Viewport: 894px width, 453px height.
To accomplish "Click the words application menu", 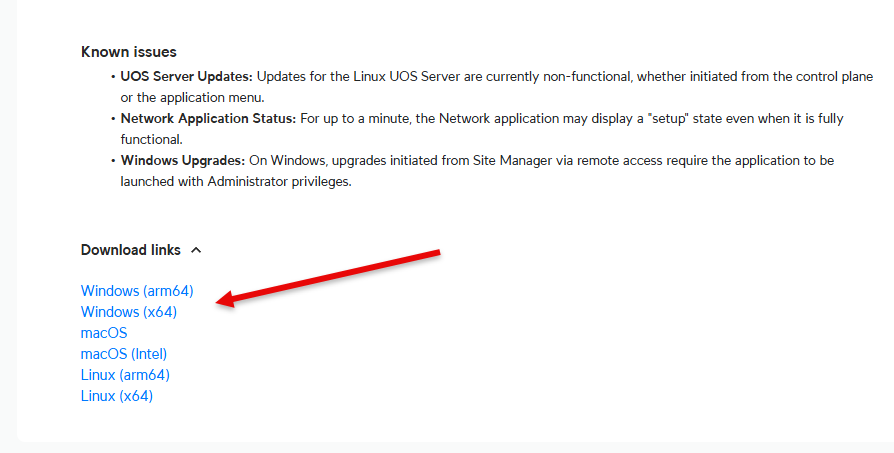I will [x=209, y=97].
